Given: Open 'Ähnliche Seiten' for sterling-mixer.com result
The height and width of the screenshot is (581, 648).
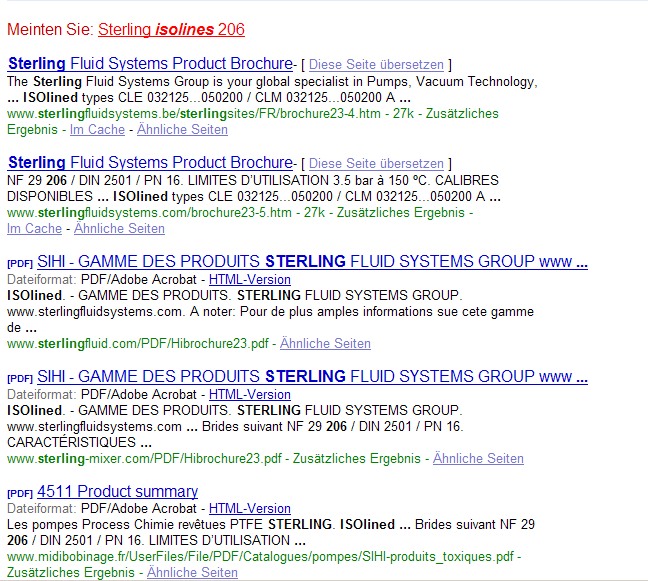Looking at the screenshot, I should click(478, 458).
